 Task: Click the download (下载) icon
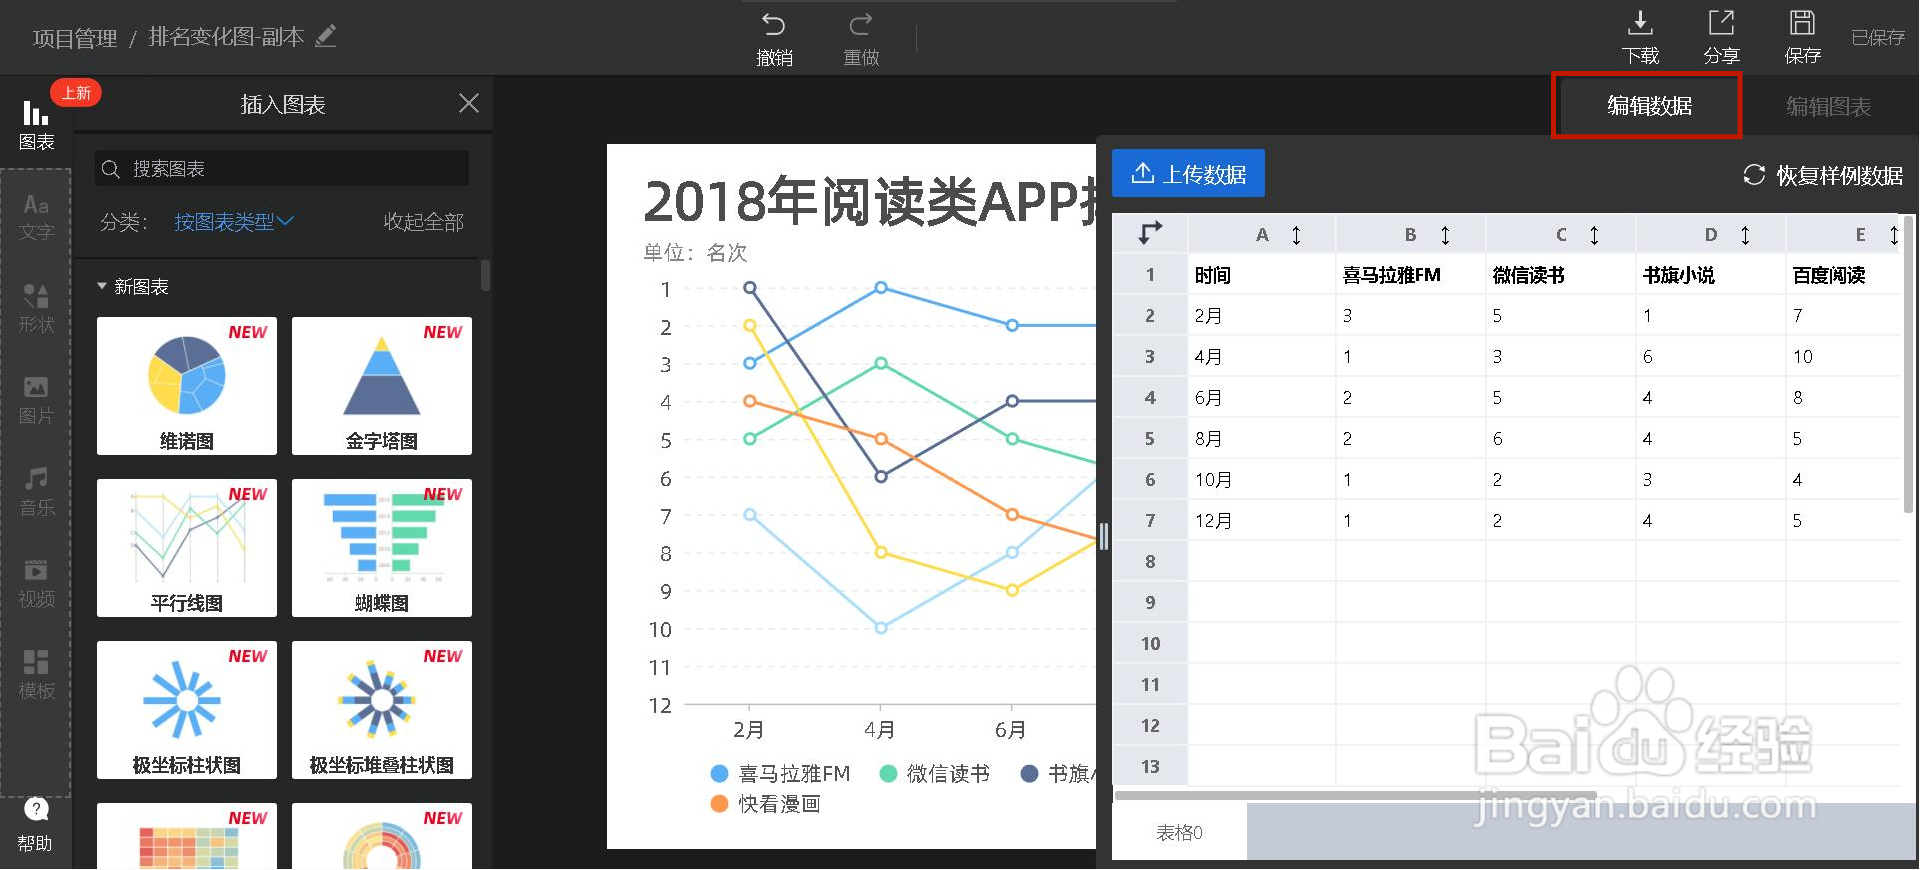(x=1640, y=22)
